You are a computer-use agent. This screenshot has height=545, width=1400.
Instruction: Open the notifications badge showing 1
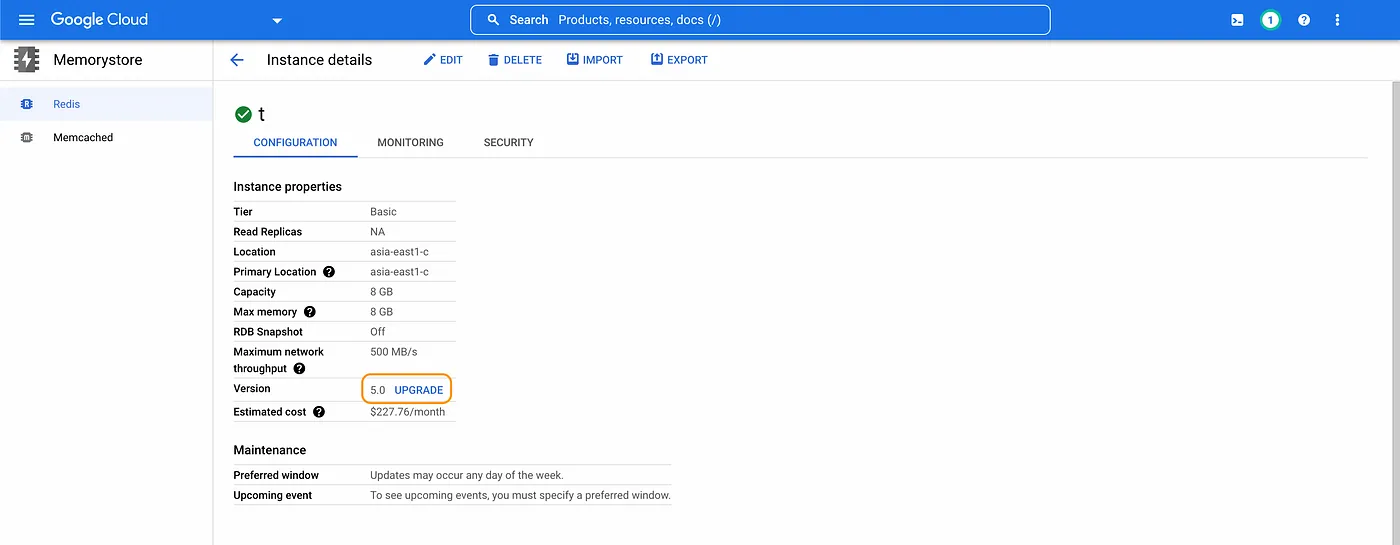click(1270, 20)
